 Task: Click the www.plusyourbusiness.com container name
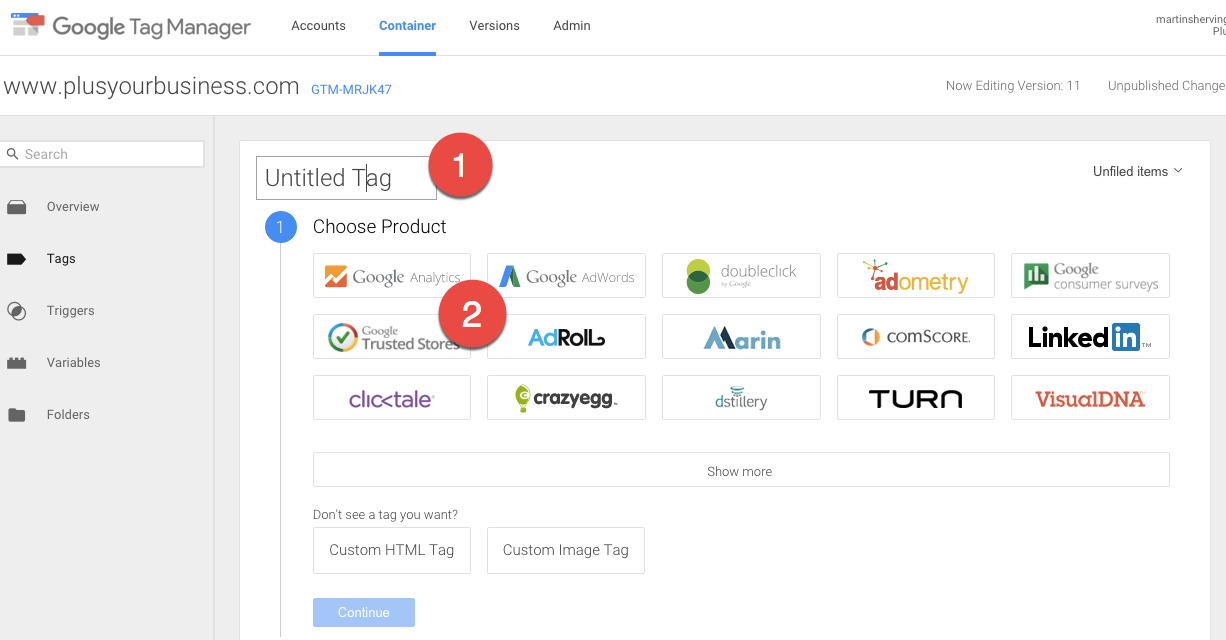click(151, 86)
